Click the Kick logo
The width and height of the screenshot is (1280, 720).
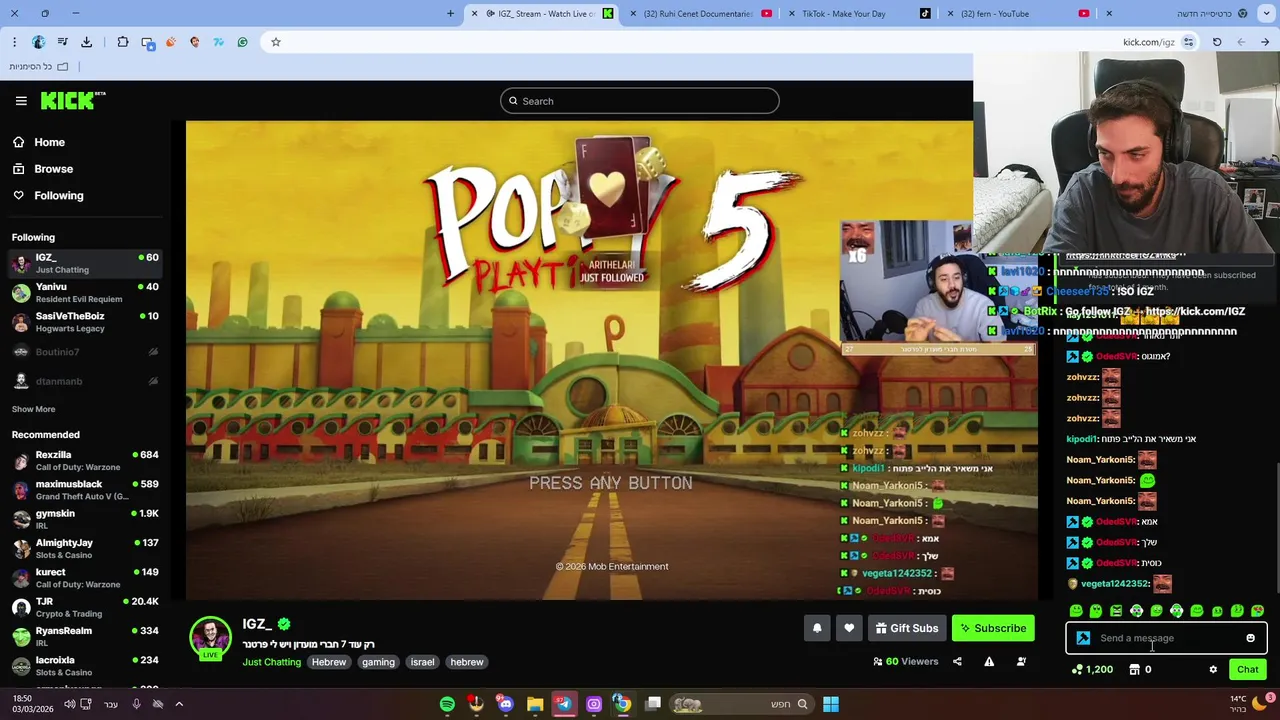73,100
